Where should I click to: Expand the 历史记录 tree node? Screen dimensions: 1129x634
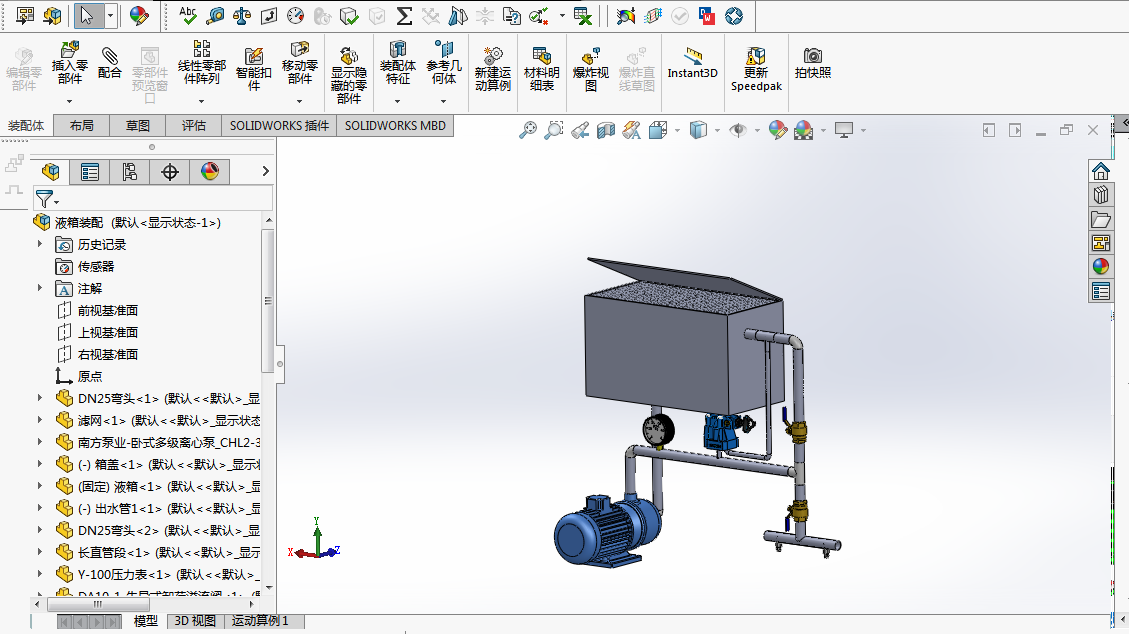point(40,244)
